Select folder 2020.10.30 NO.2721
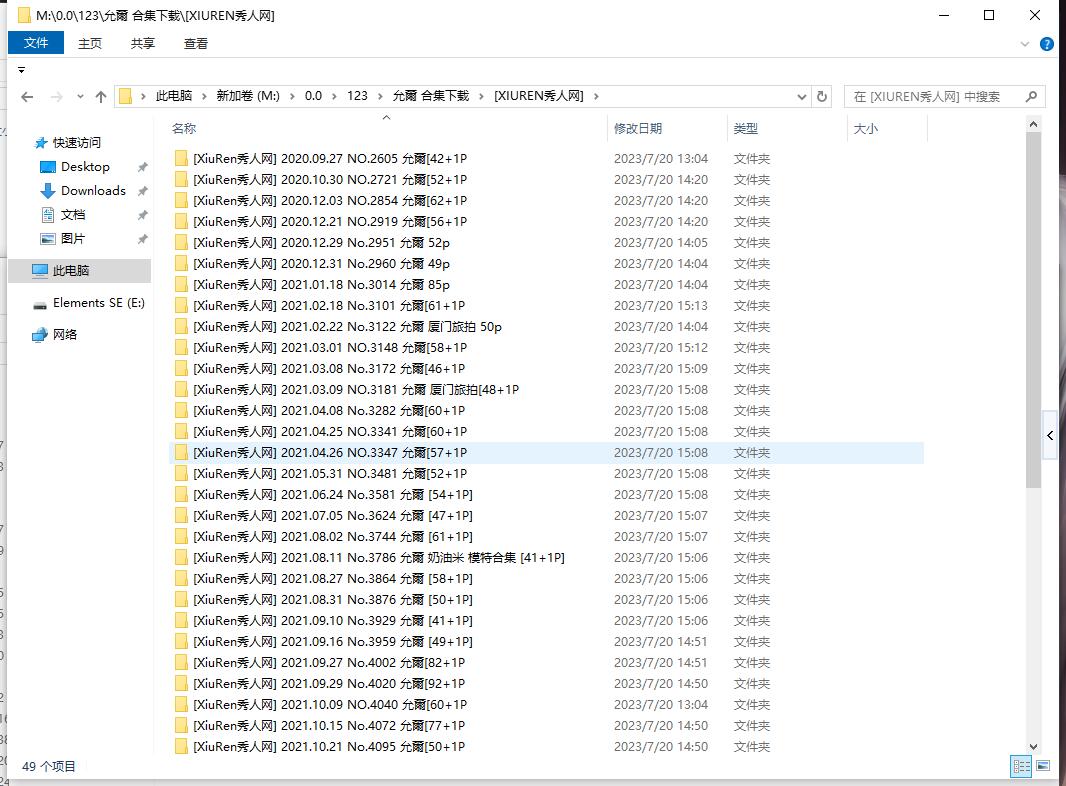 (330, 180)
